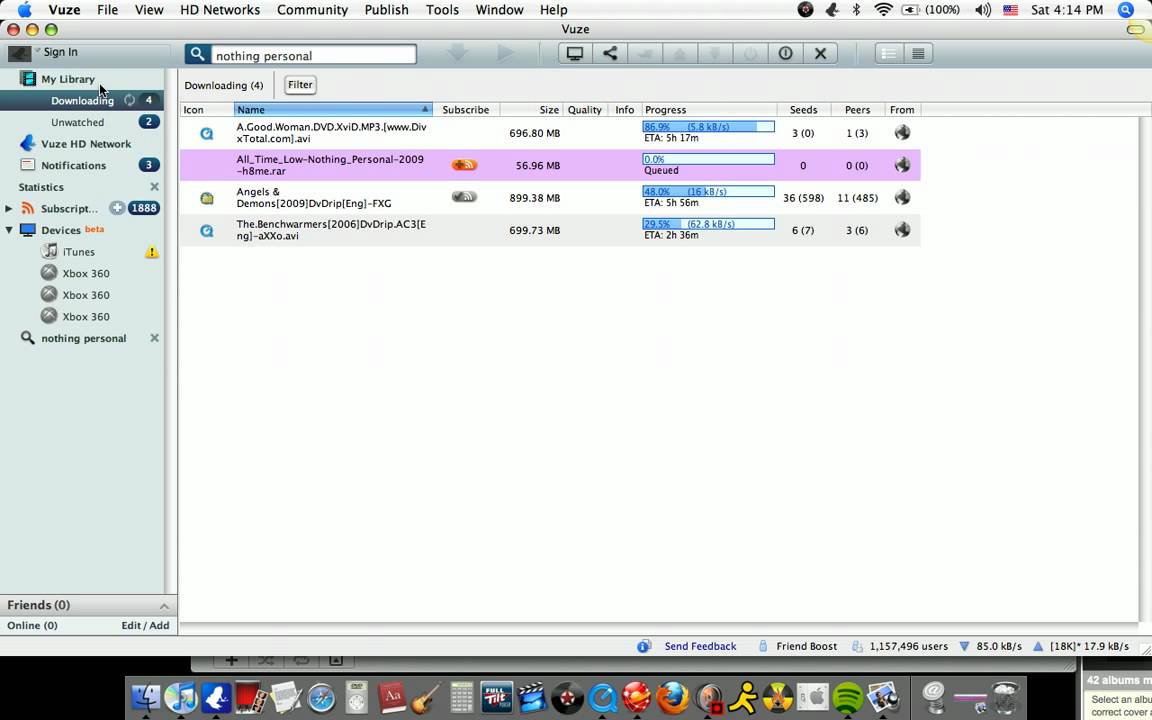Click the Seeds column header

pos(804,109)
